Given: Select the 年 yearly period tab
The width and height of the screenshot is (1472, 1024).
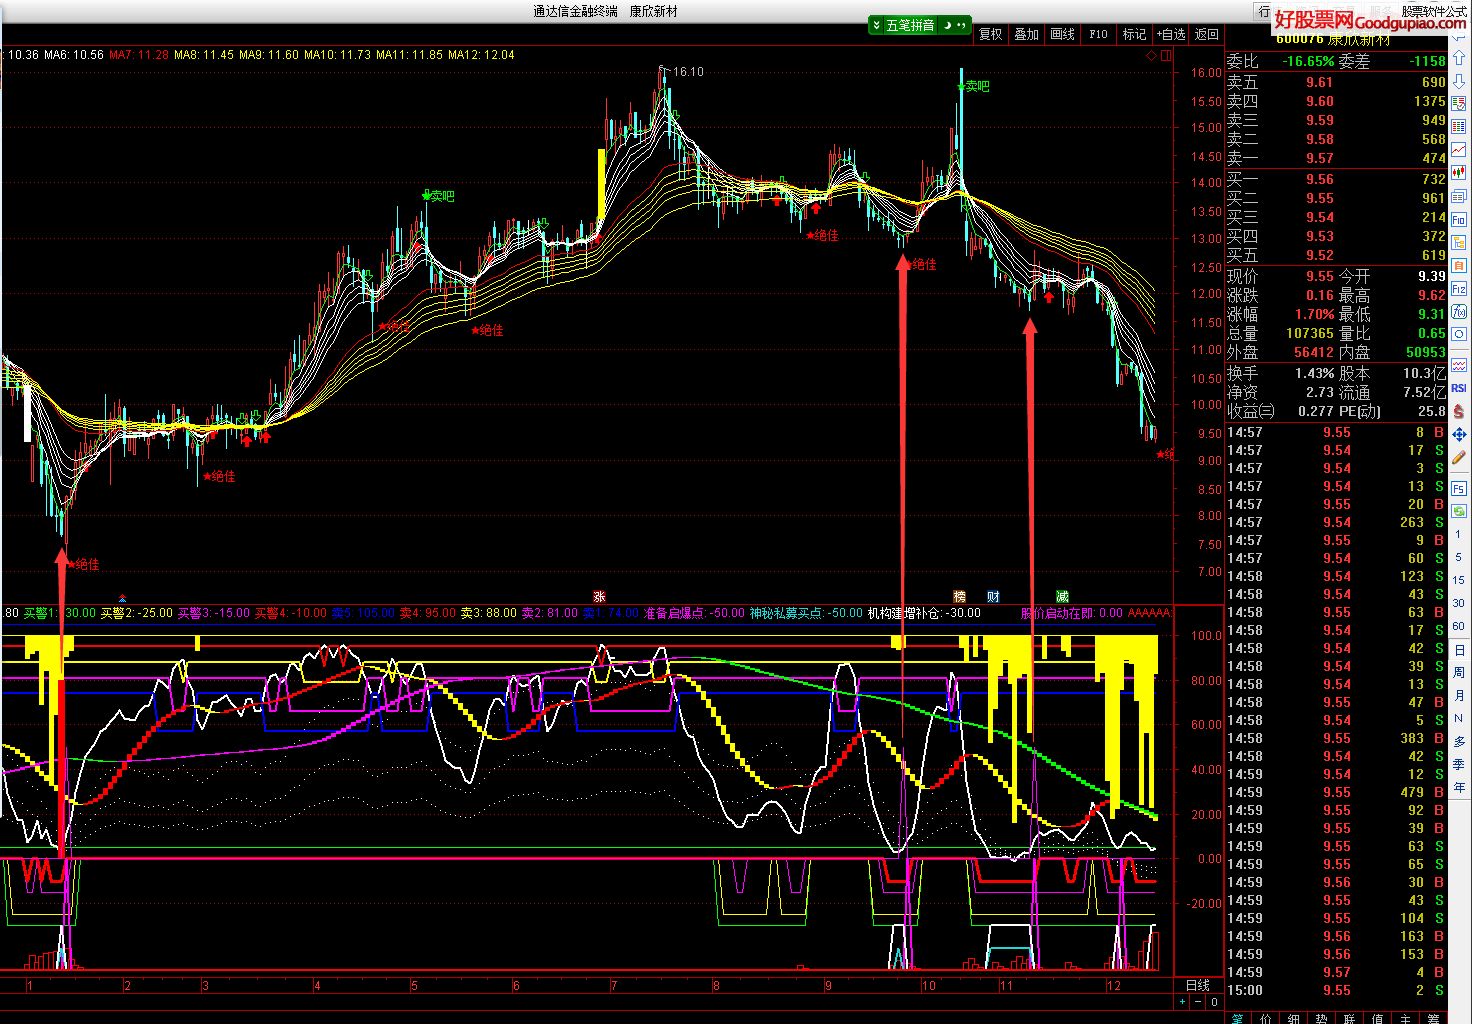Looking at the screenshot, I should 1458,787.
